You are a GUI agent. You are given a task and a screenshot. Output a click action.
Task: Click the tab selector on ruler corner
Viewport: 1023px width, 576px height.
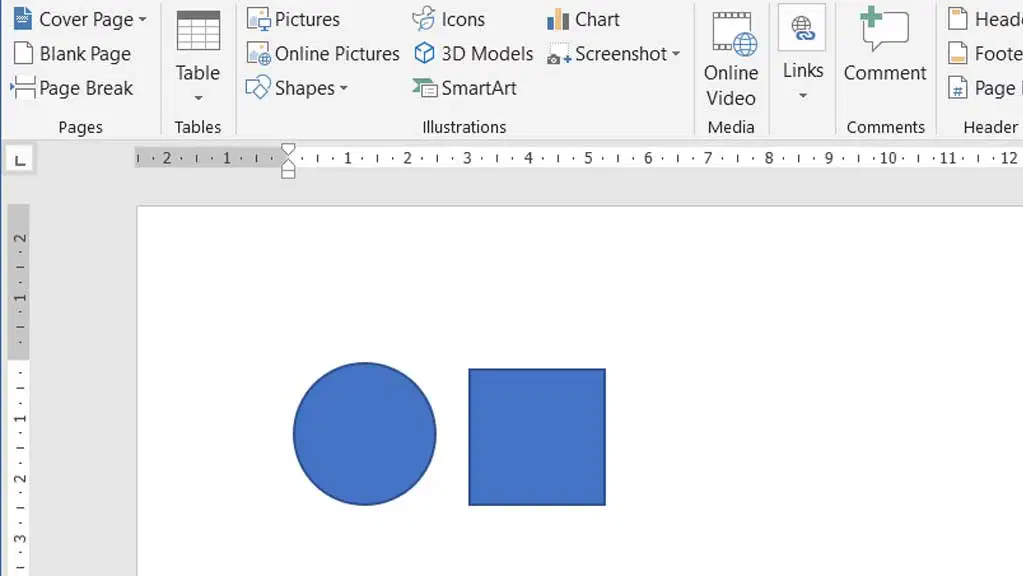click(x=20, y=160)
